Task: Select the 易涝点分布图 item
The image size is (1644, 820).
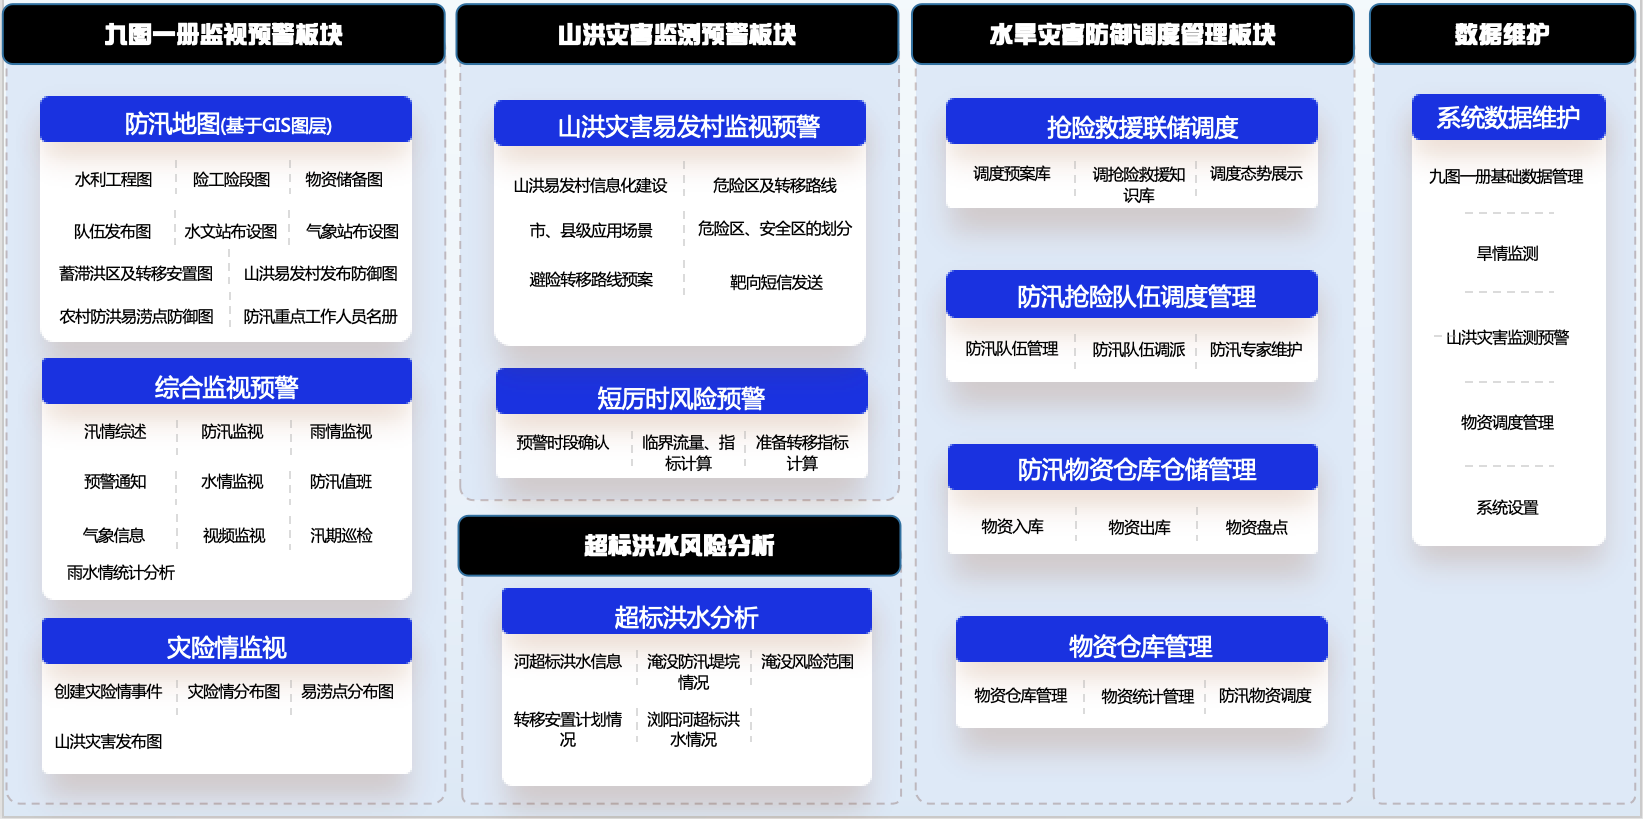Action: (347, 692)
